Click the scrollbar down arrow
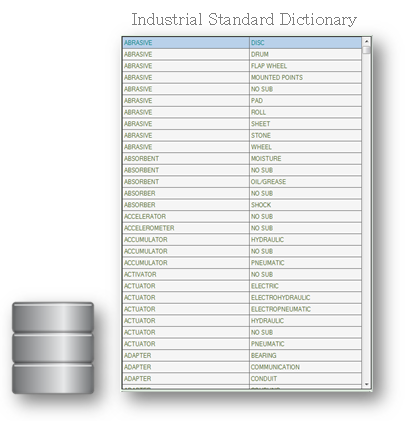The height and width of the screenshot is (421, 411). pos(366,384)
